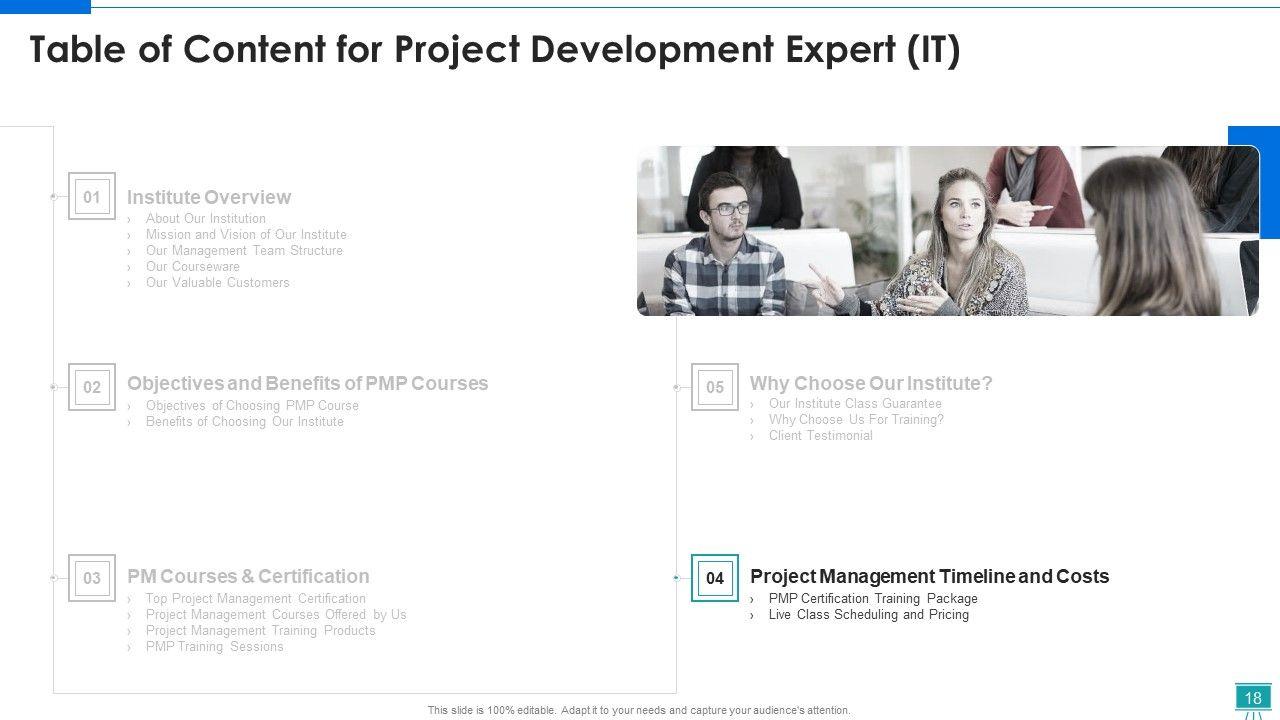Click 'PMP Training Sessions' item
Viewport: 1280px width, 720px height.
click(x=215, y=646)
